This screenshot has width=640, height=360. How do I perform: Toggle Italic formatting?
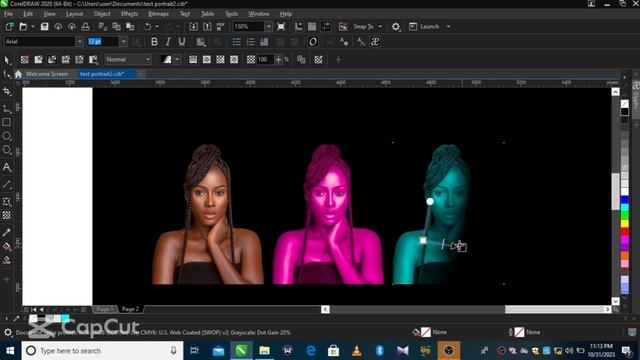(x=168, y=42)
